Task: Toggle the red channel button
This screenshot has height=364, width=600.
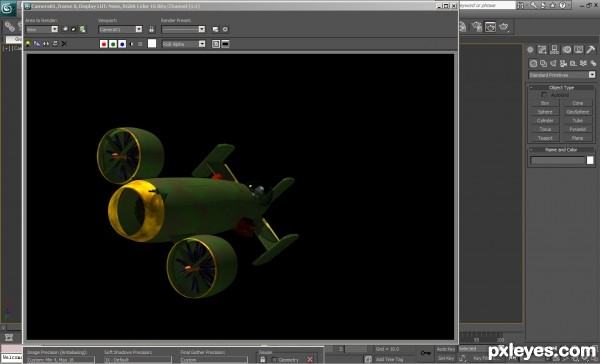Action: coord(104,44)
